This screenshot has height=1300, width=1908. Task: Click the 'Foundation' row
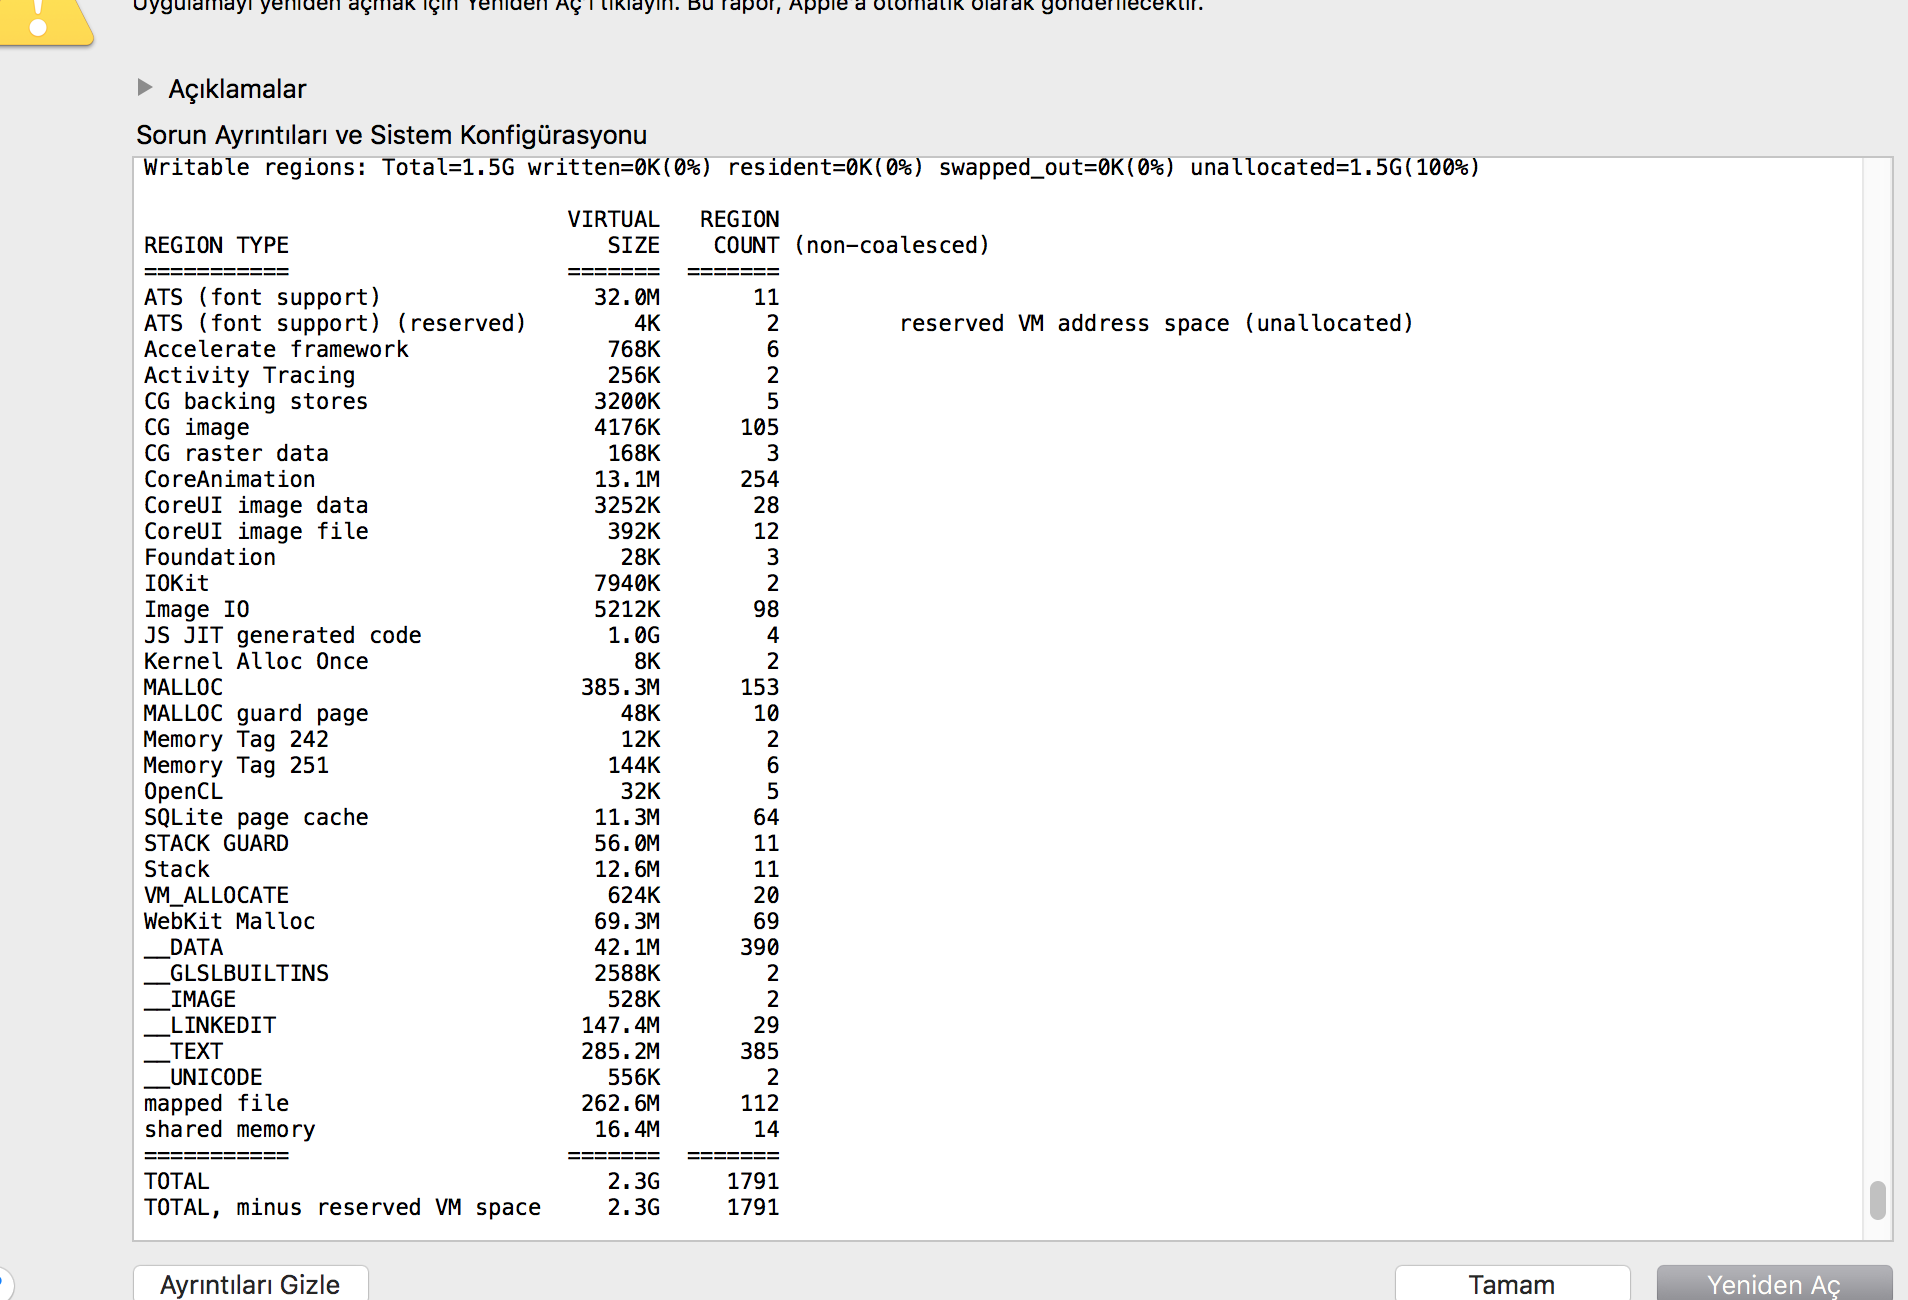(461, 557)
